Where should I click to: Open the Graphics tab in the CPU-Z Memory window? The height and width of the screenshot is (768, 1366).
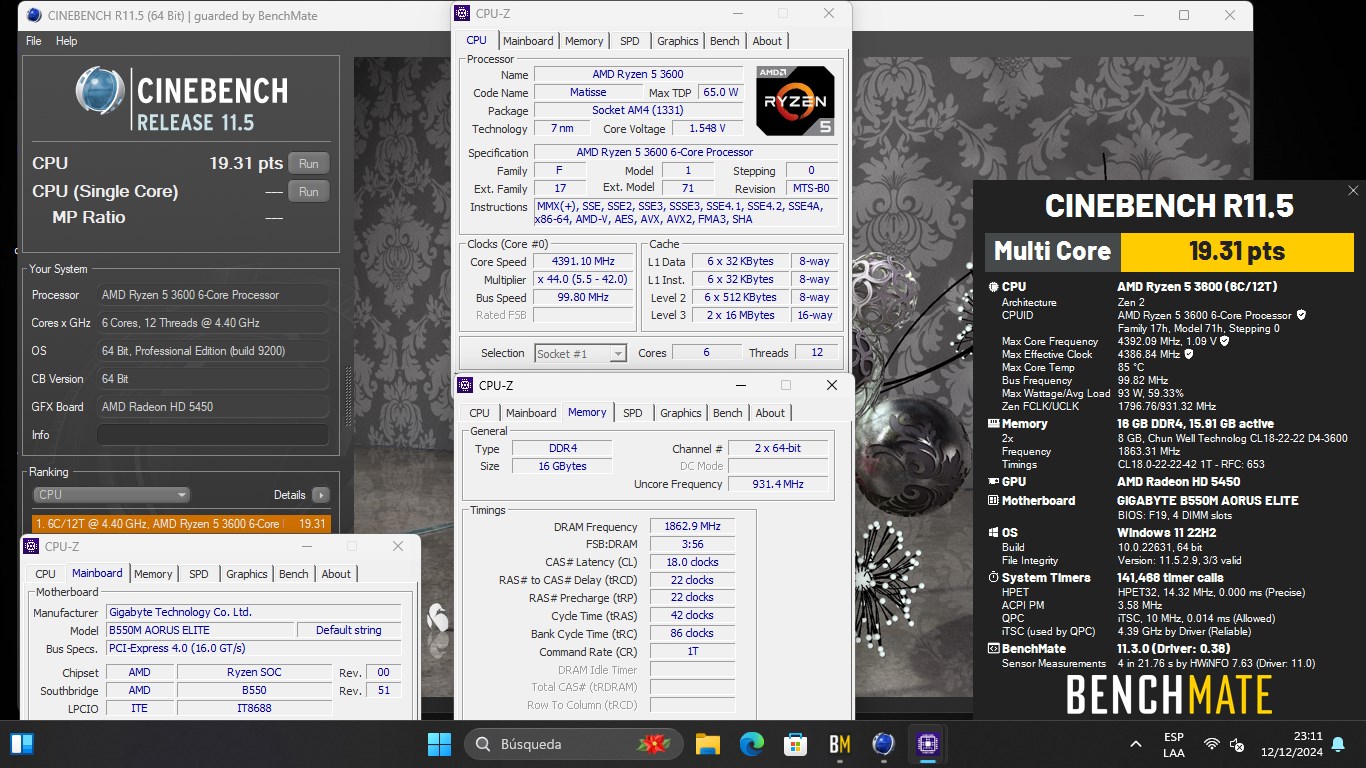(x=681, y=413)
